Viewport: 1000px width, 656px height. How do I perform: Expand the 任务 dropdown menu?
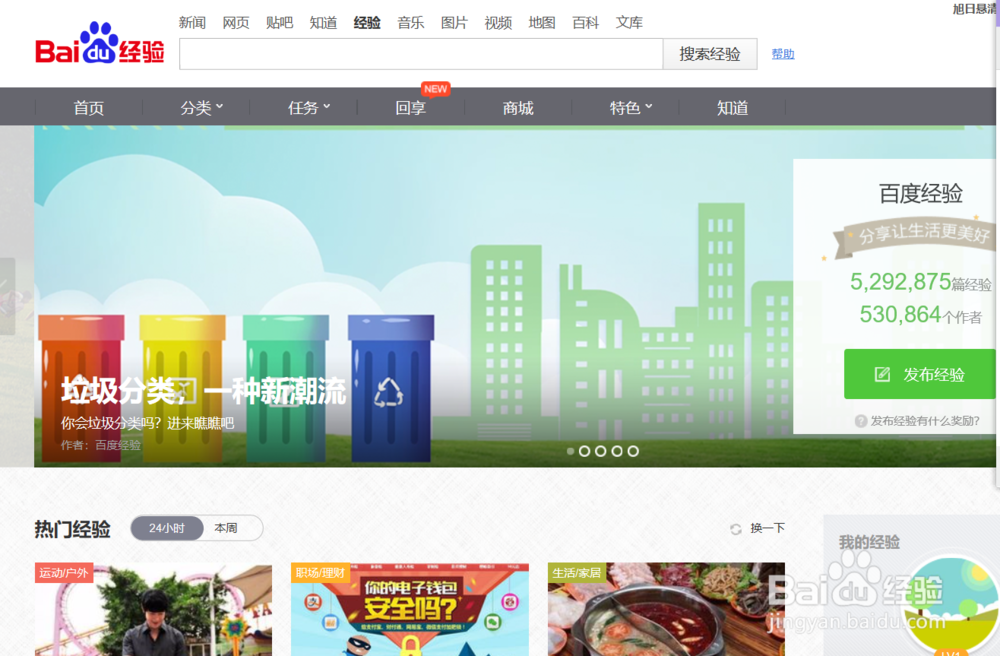tap(309, 108)
